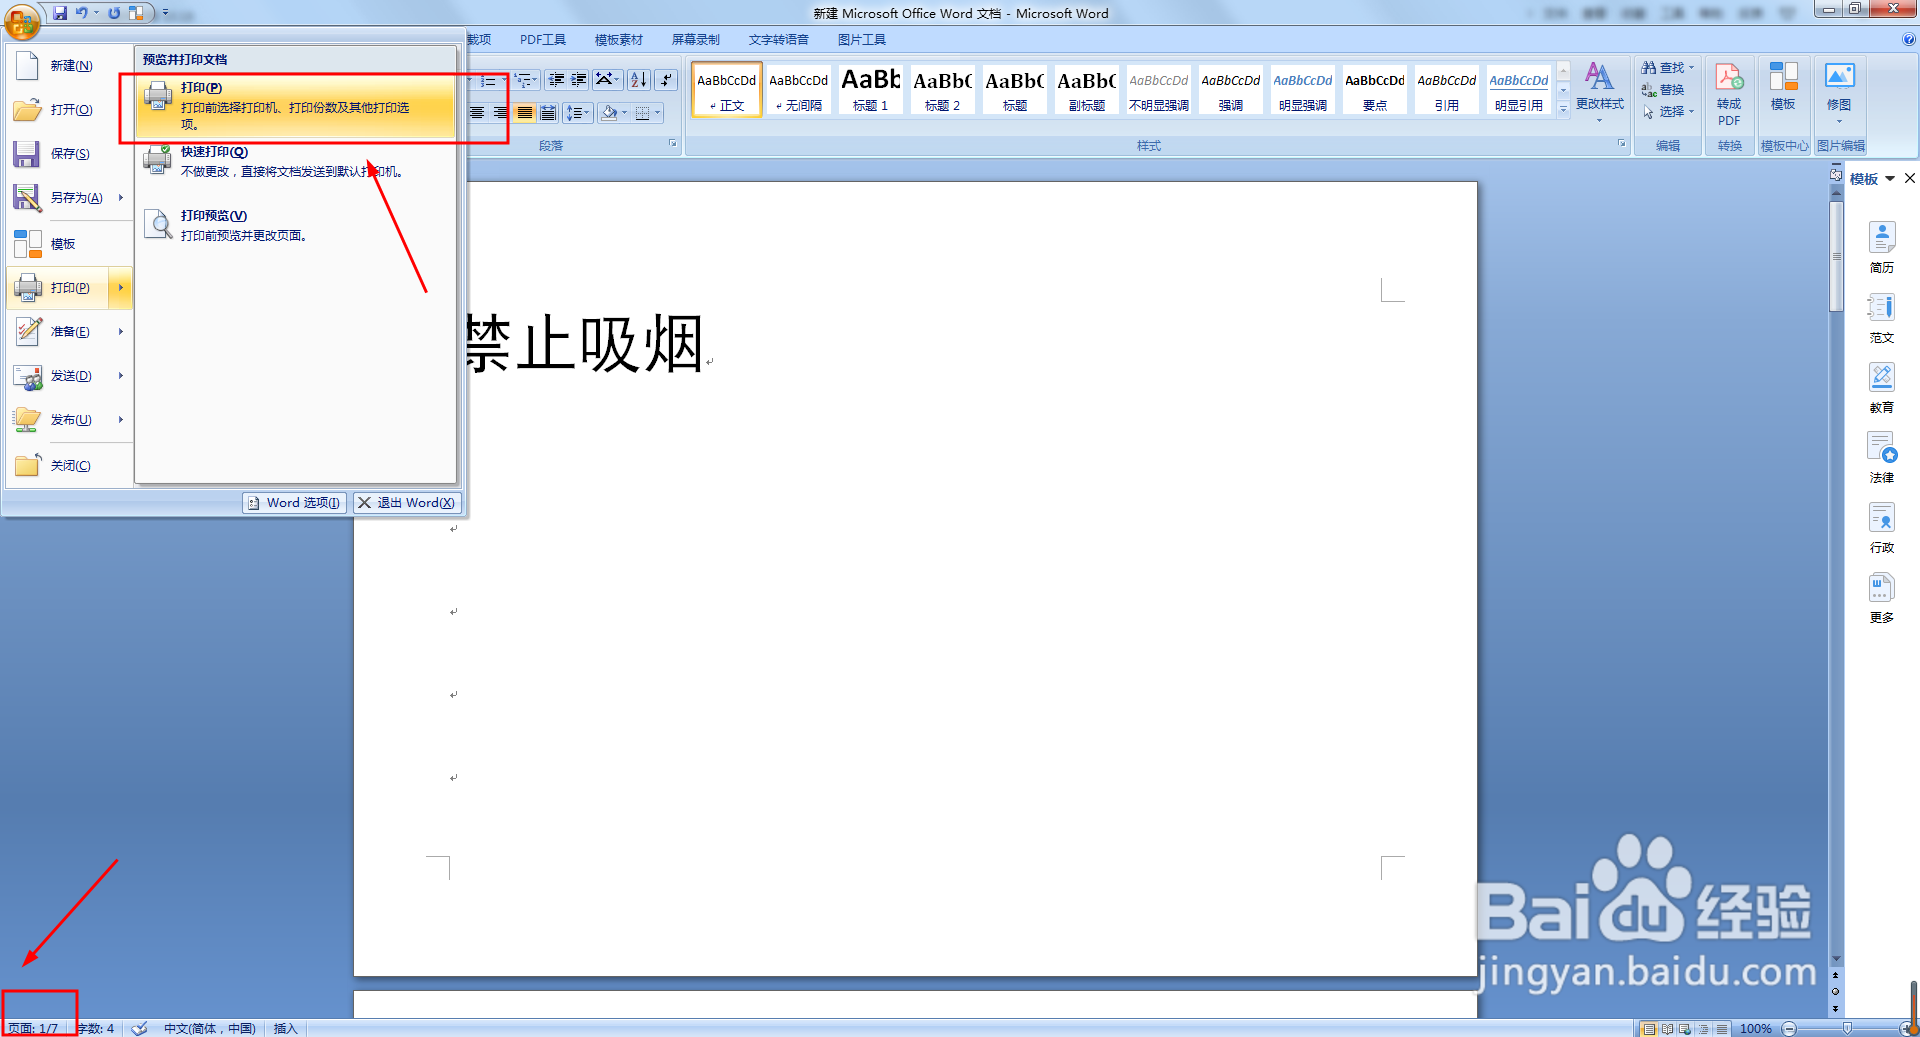Open the 查找 dropdown arrow
Image resolution: width=1920 pixels, height=1037 pixels.
1690,68
